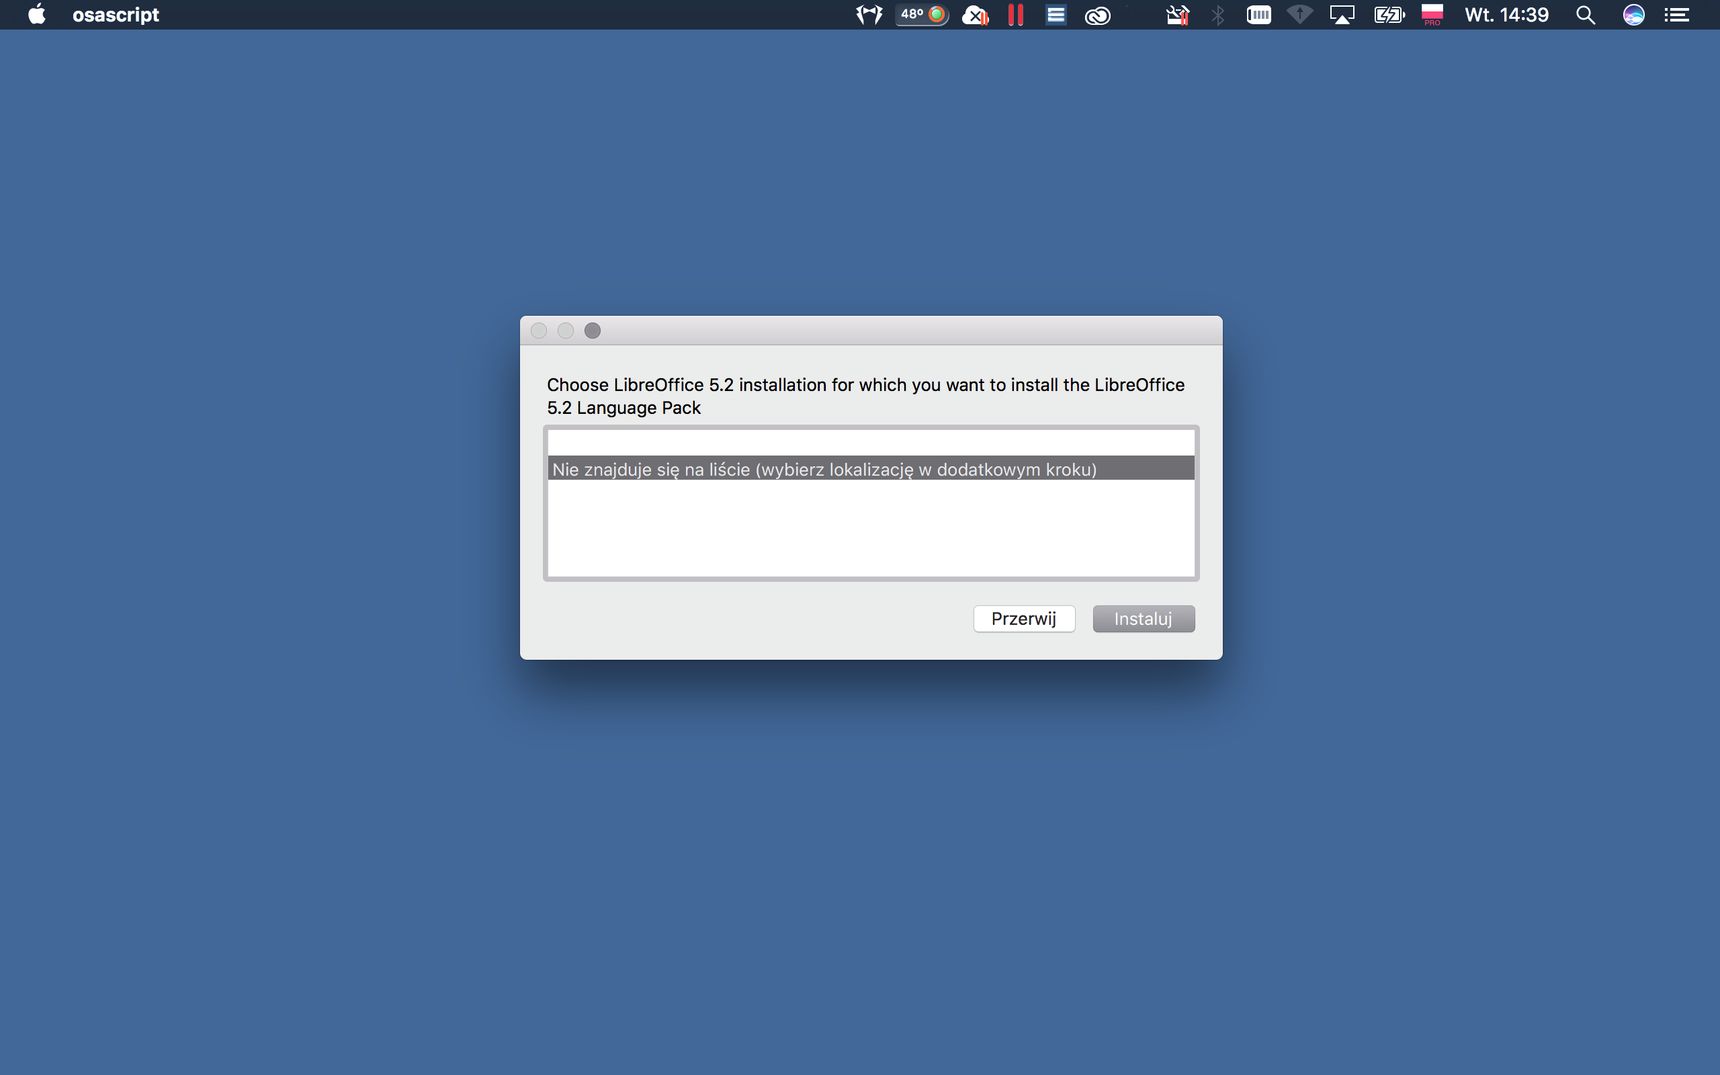Open Spotlight search
The height and width of the screenshot is (1075, 1720).
pos(1585,14)
